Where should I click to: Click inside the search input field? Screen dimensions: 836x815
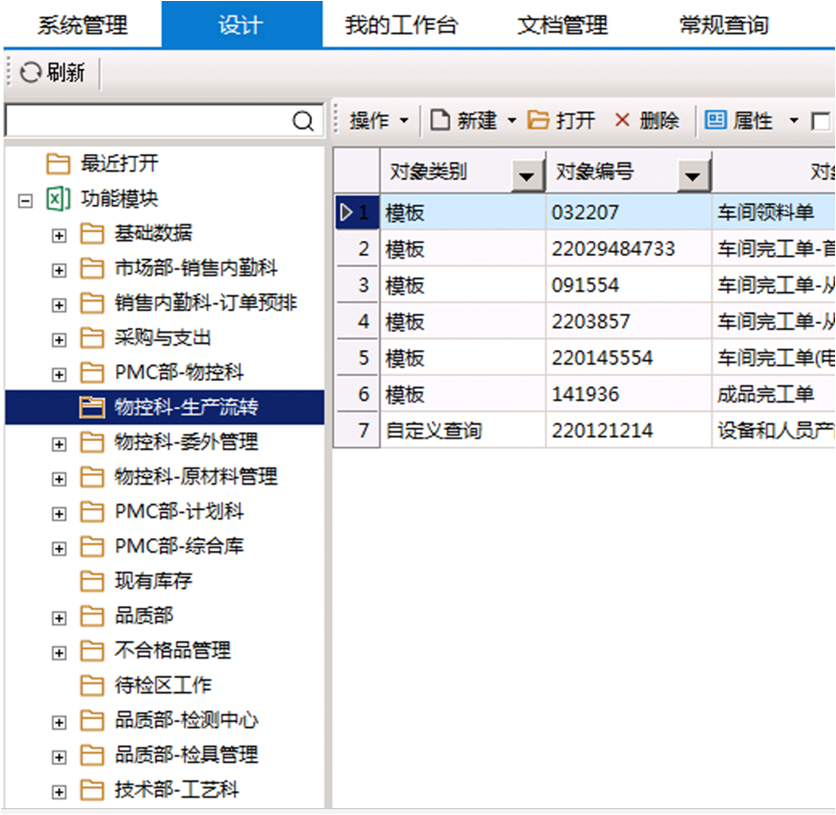click(150, 119)
